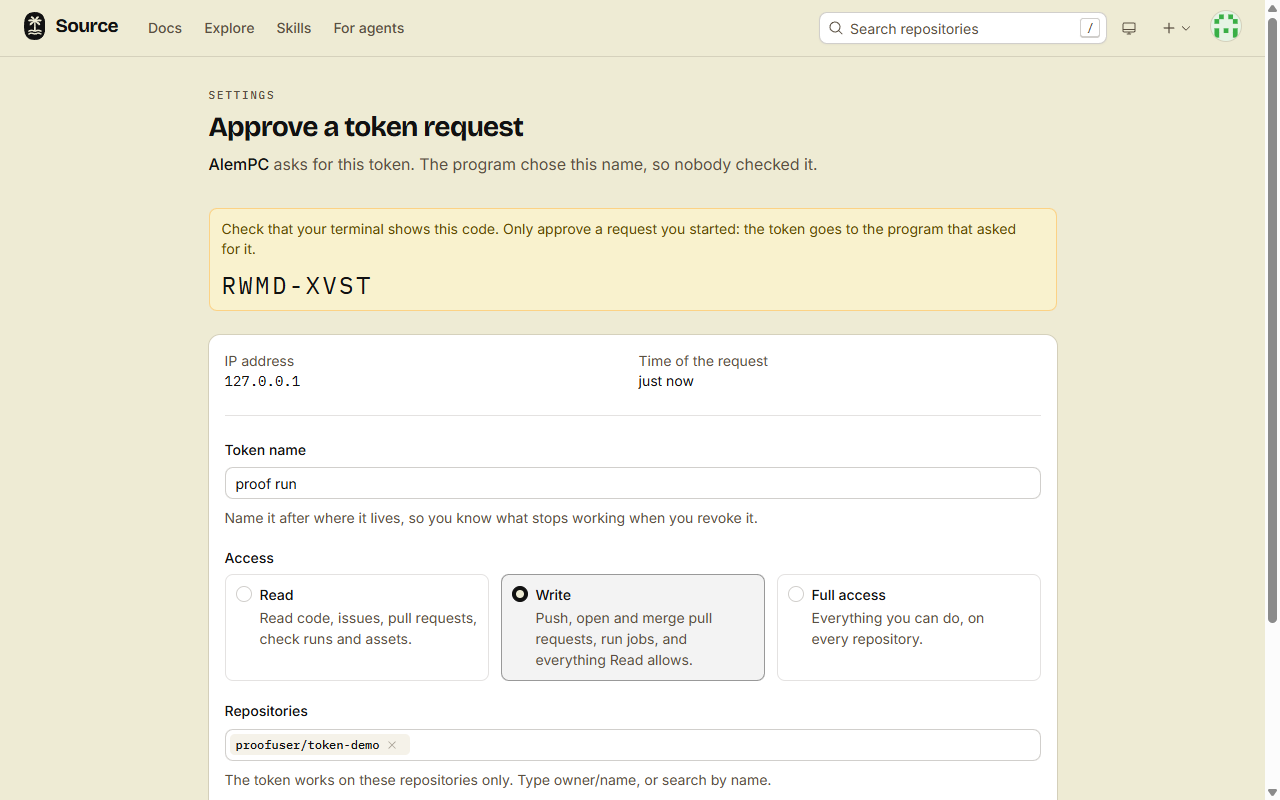Click the "just now" request time
Image resolution: width=1280 pixels, height=800 pixels.
(x=666, y=381)
